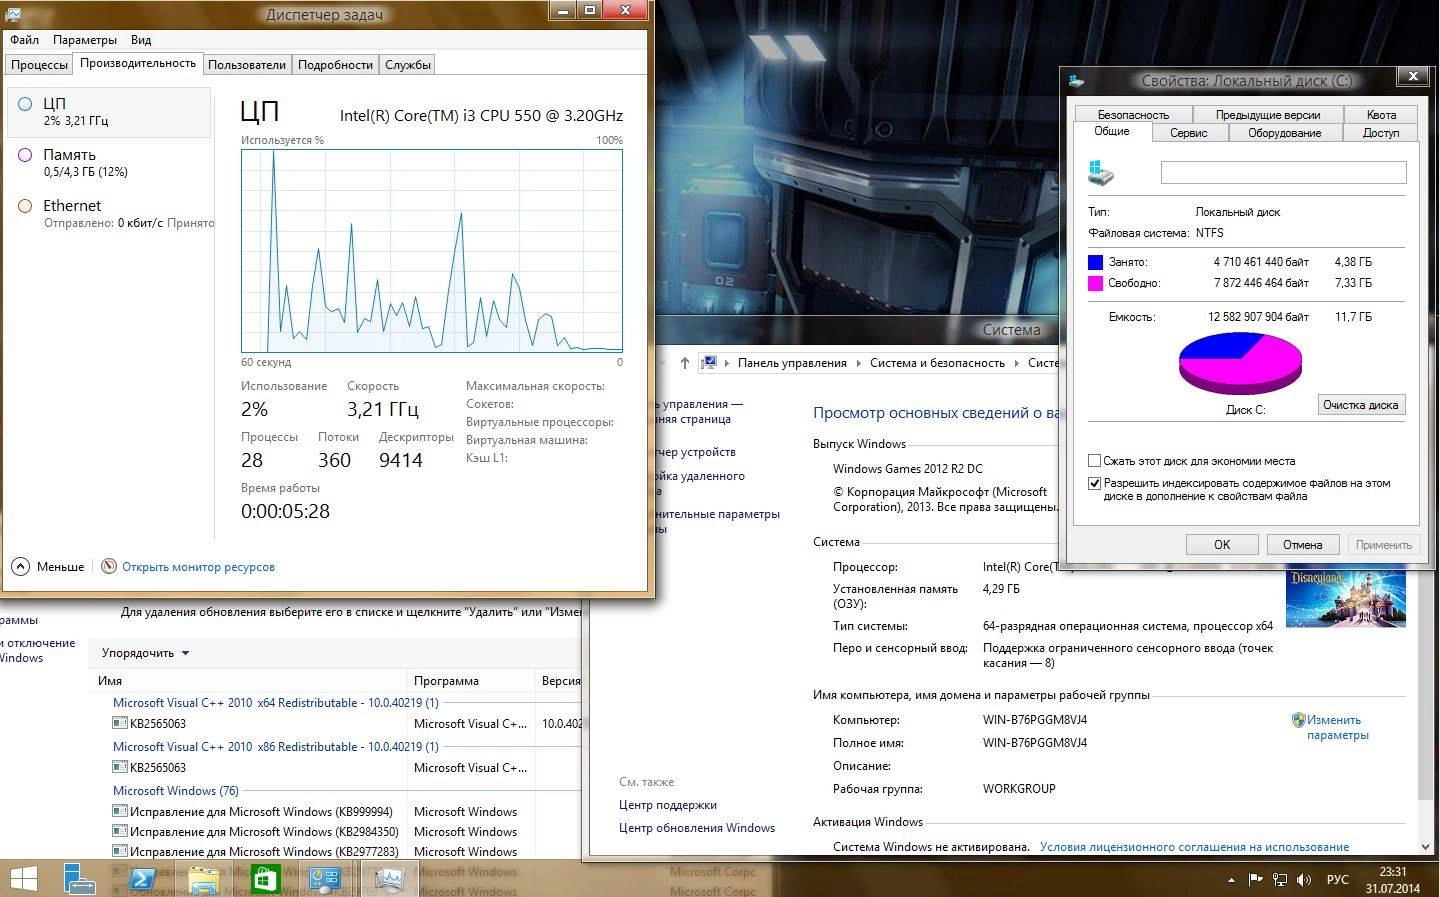The image size is (1440, 897).
Task: Enable Сжать этот диск checkbox
Action: [x=1095, y=461]
